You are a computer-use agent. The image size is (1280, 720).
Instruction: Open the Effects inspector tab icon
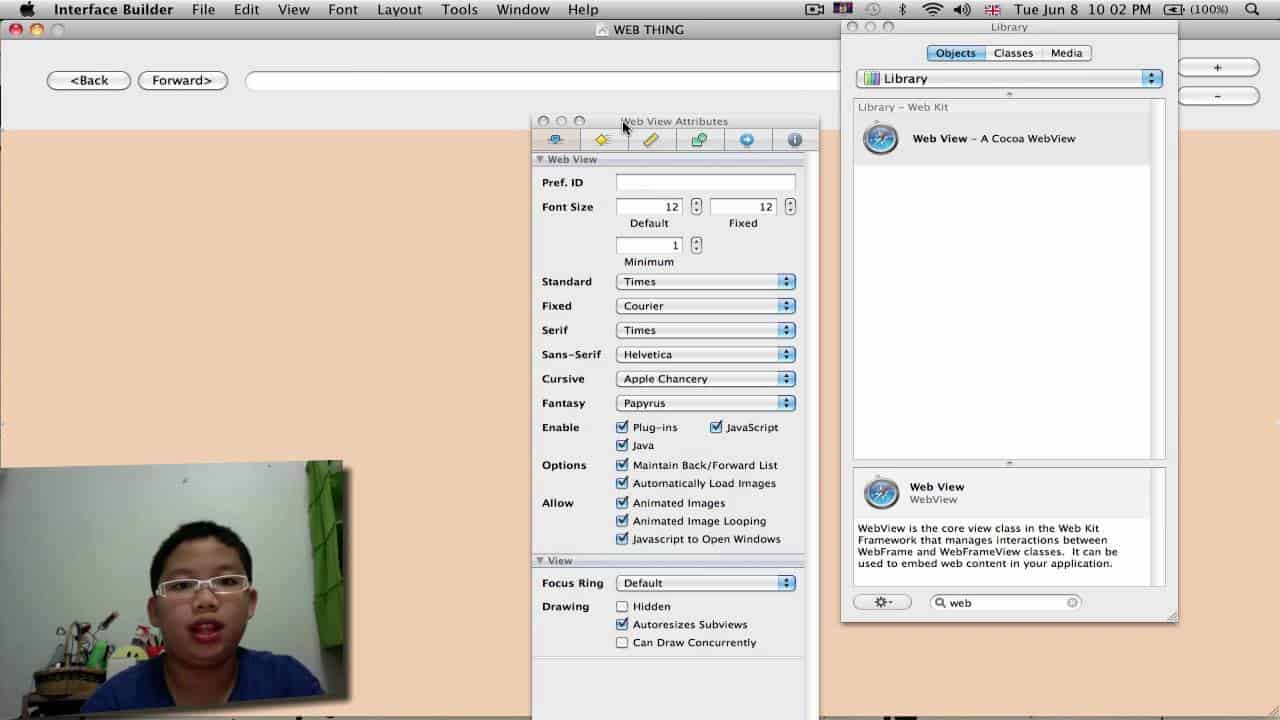click(x=603, y=140)
